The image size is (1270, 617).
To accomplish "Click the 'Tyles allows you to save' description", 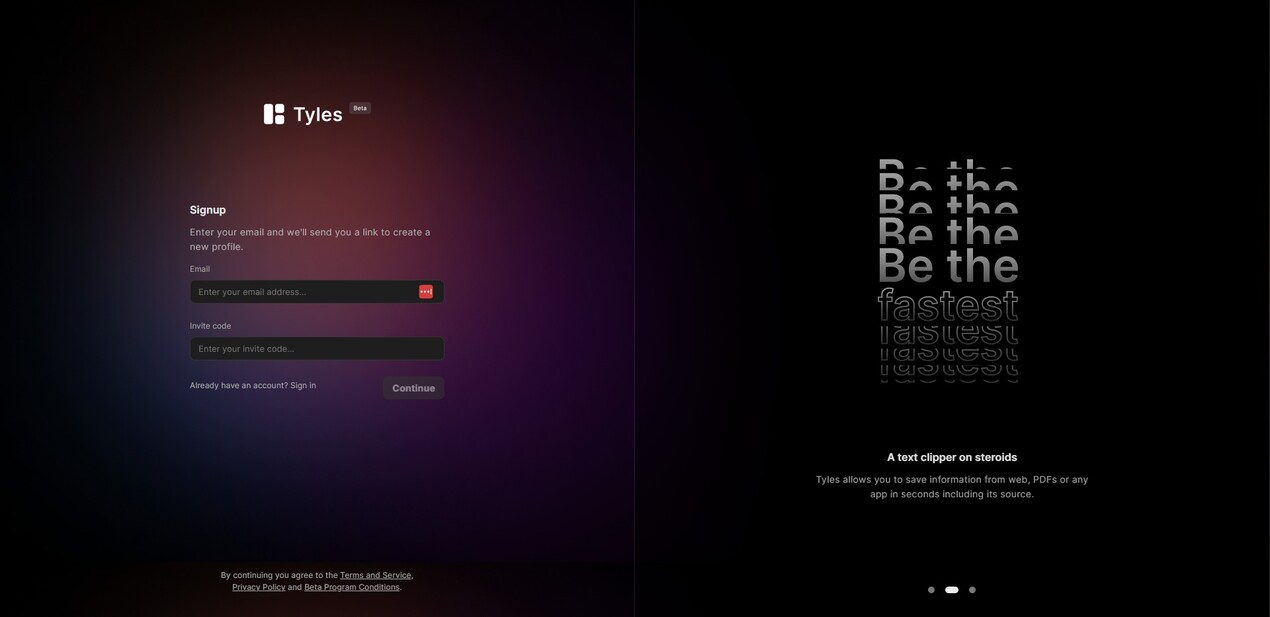I will click(x=952, y=487).
